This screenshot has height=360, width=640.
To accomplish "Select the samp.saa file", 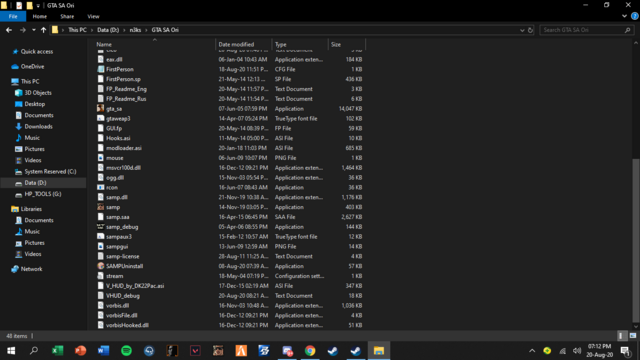I will (x=118, y=217).
